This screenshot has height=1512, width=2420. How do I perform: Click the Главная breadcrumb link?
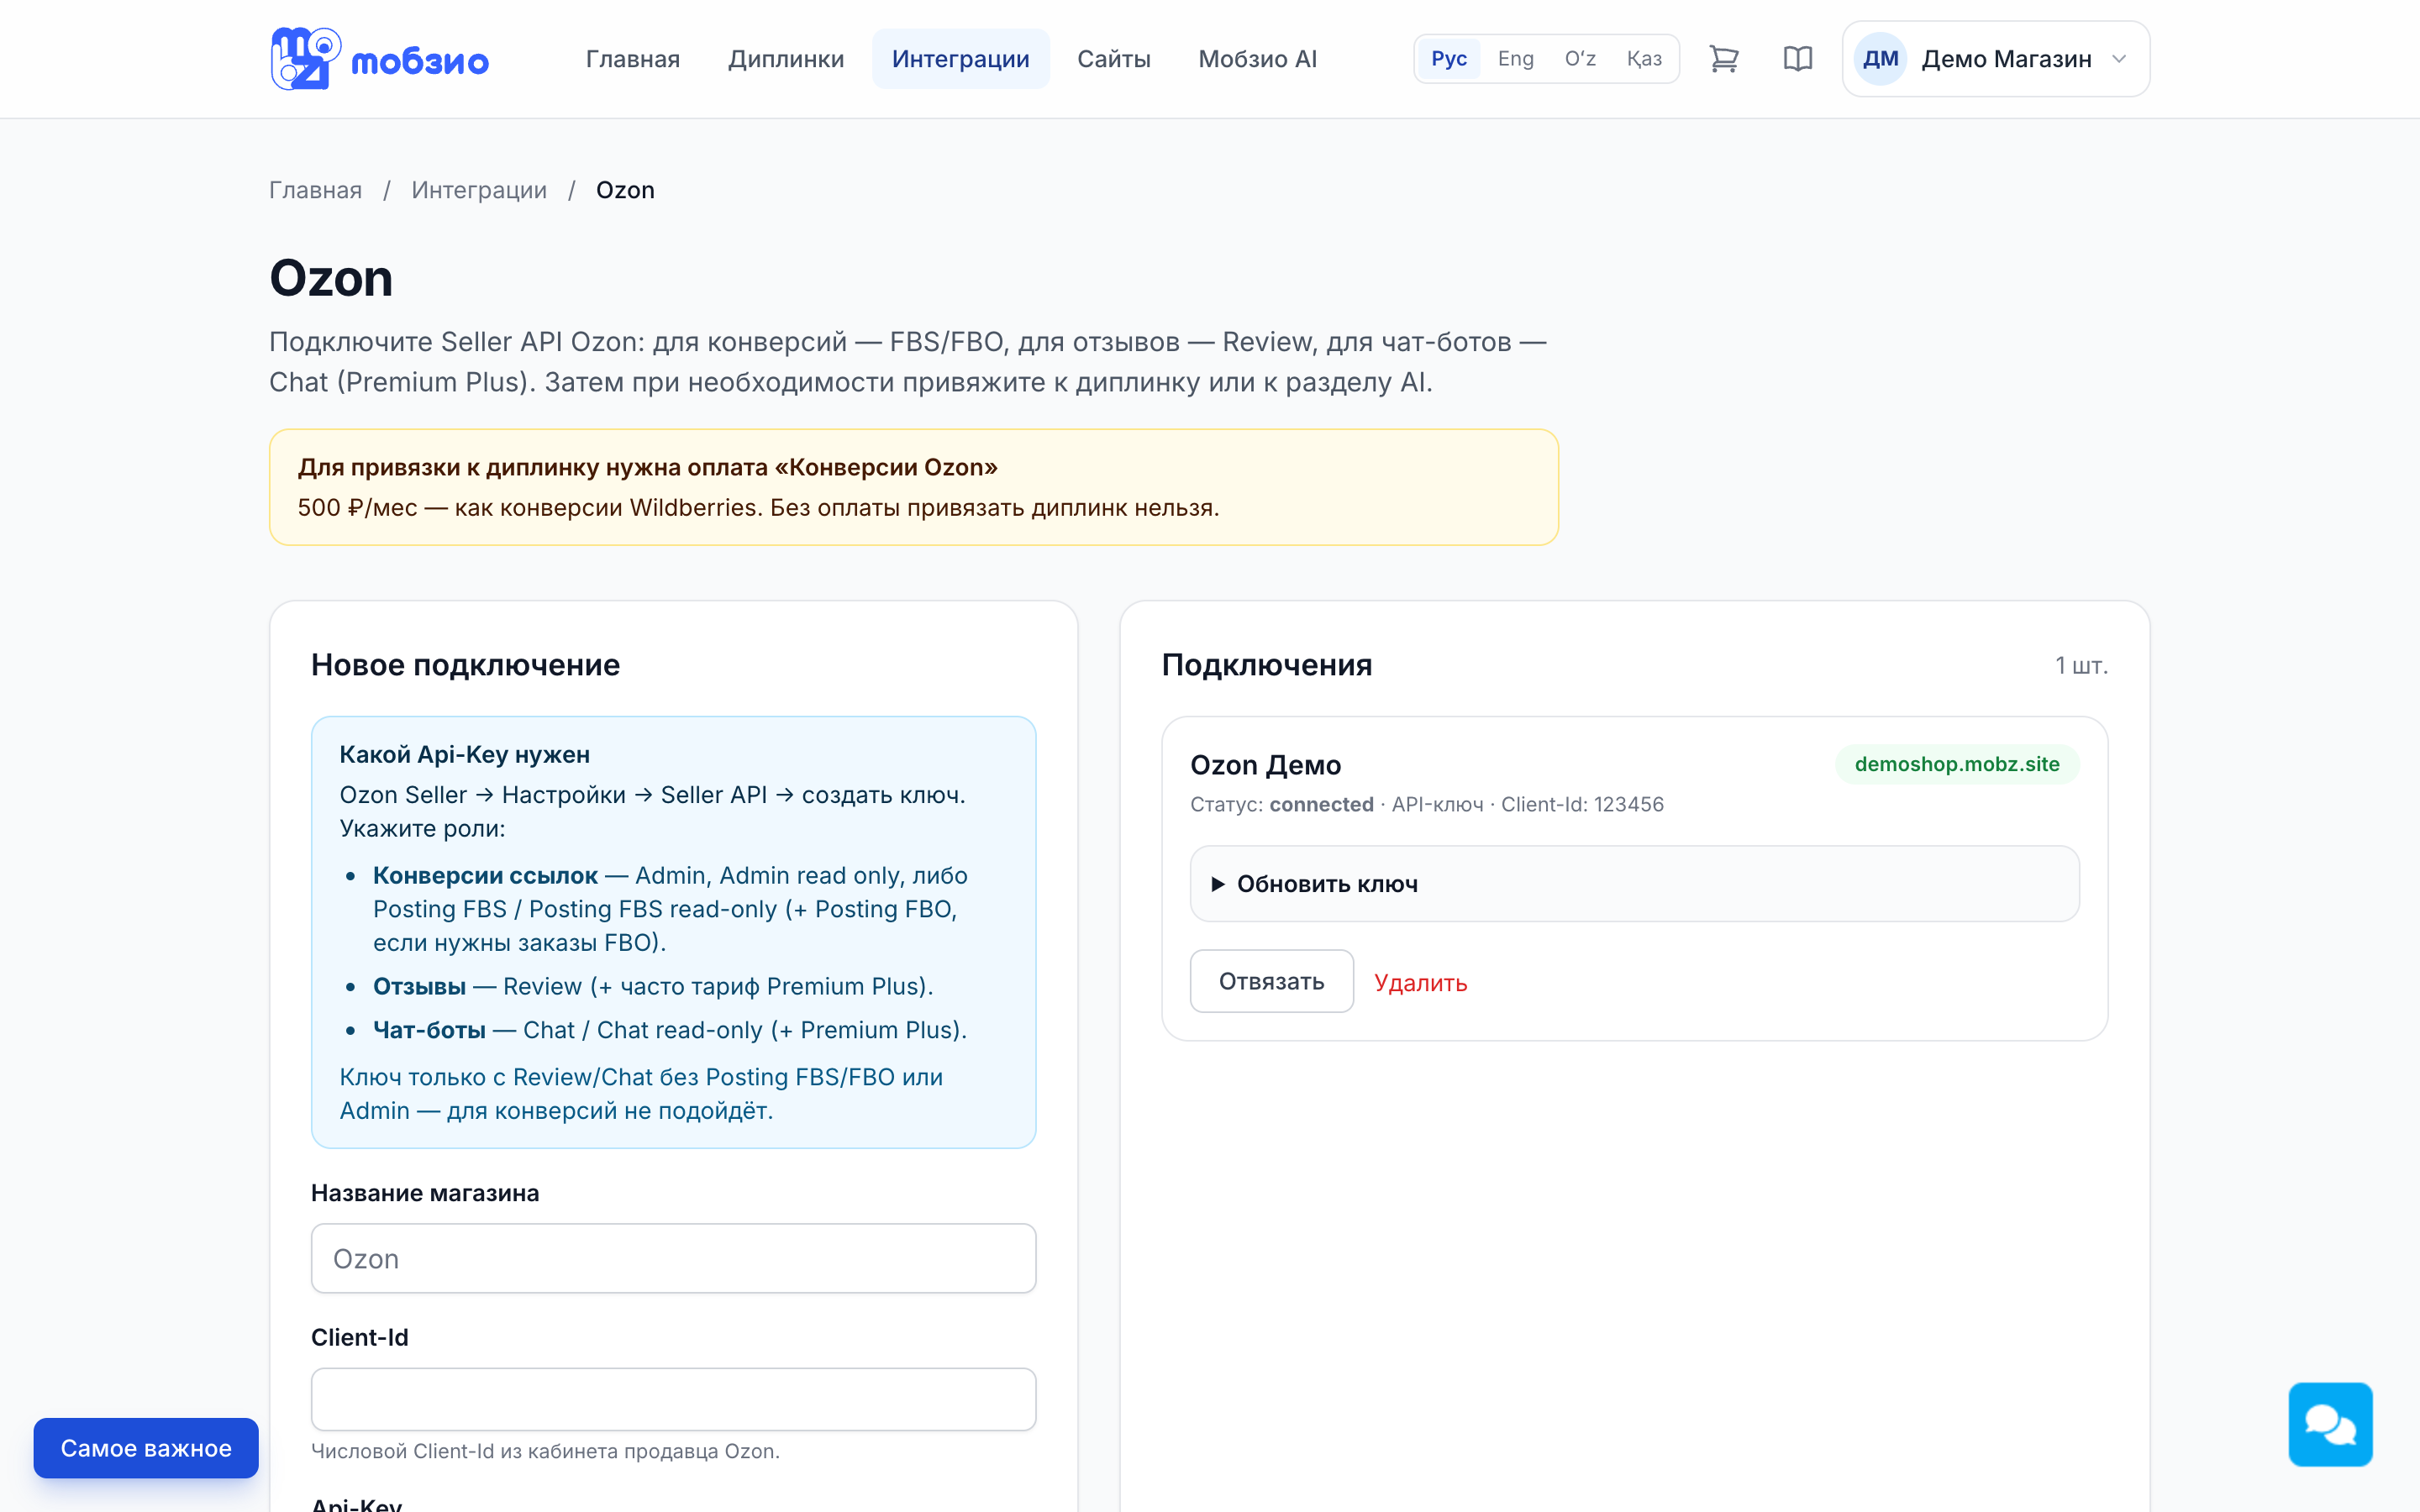pos(315,190)
